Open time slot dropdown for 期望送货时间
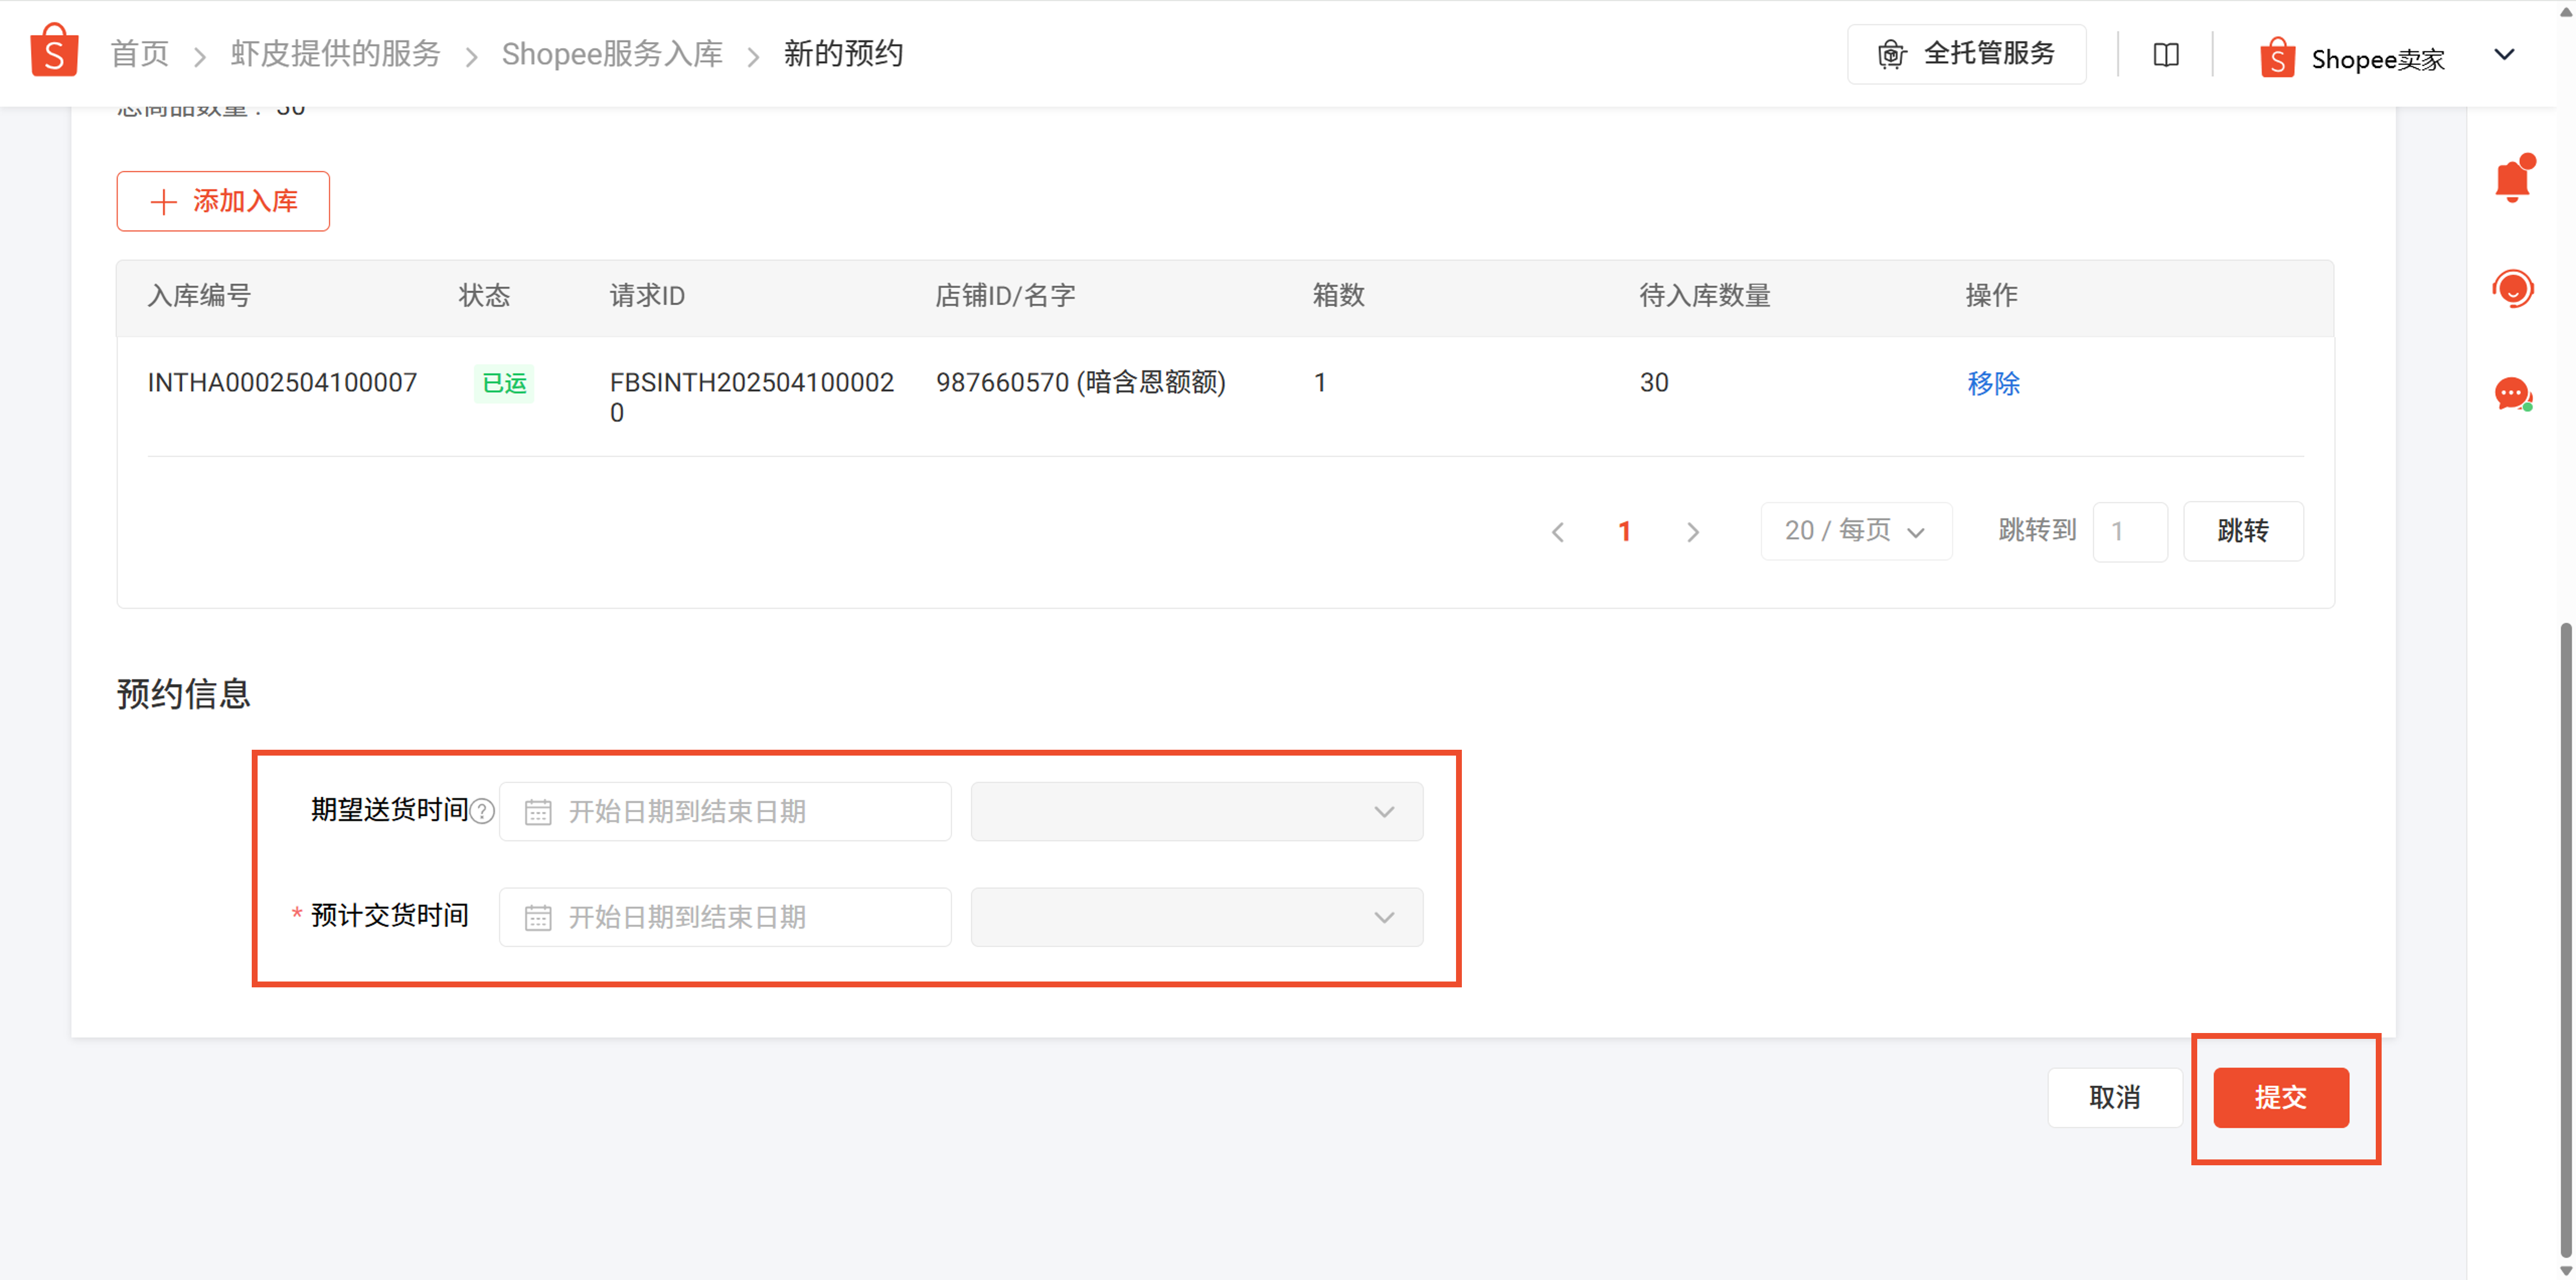Screen dimensions: 2576x1280 (x=1196, y=812)
